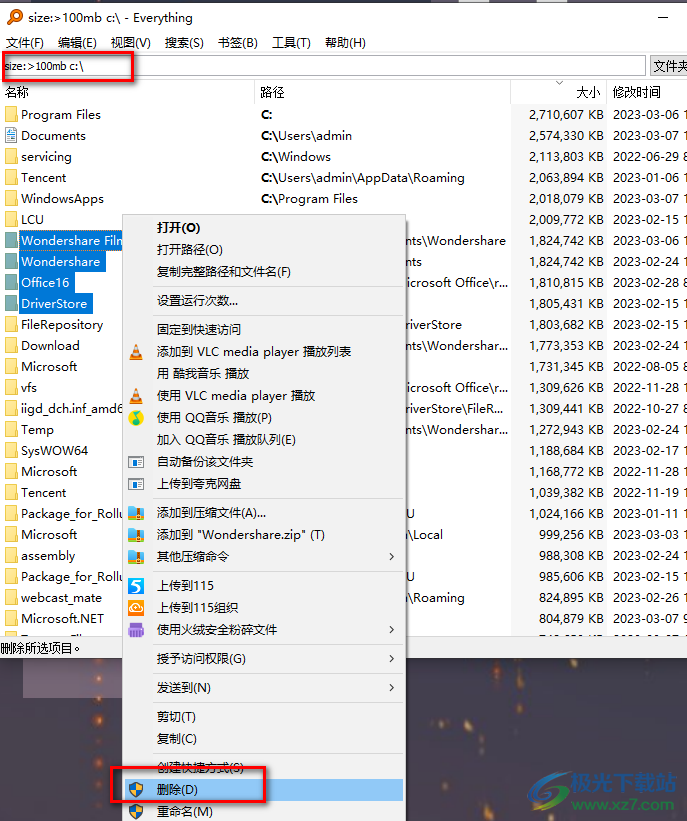Image resolution: width=687 pixels, height=821 pixels.
Task: Choose 设置运行次数... in context menu
Action: pyautogui.click(x=264, y=301)
